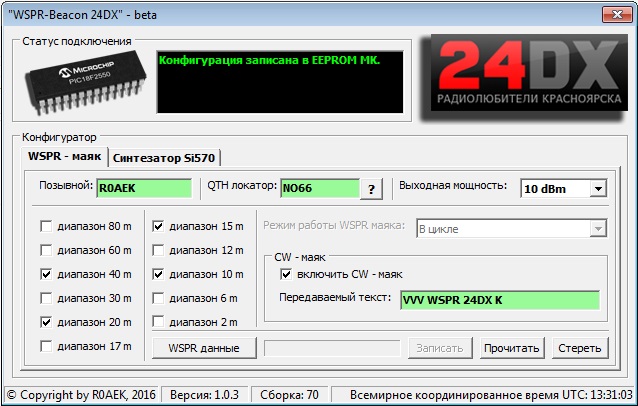Click the QTH locator field NO66
Screen dimensions: 638x406
[x=320, y=188]
